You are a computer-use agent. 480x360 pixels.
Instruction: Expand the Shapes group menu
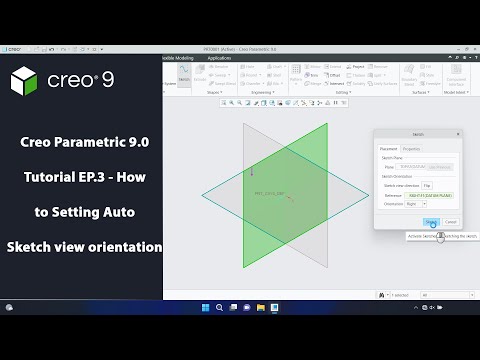pos(215,92)
